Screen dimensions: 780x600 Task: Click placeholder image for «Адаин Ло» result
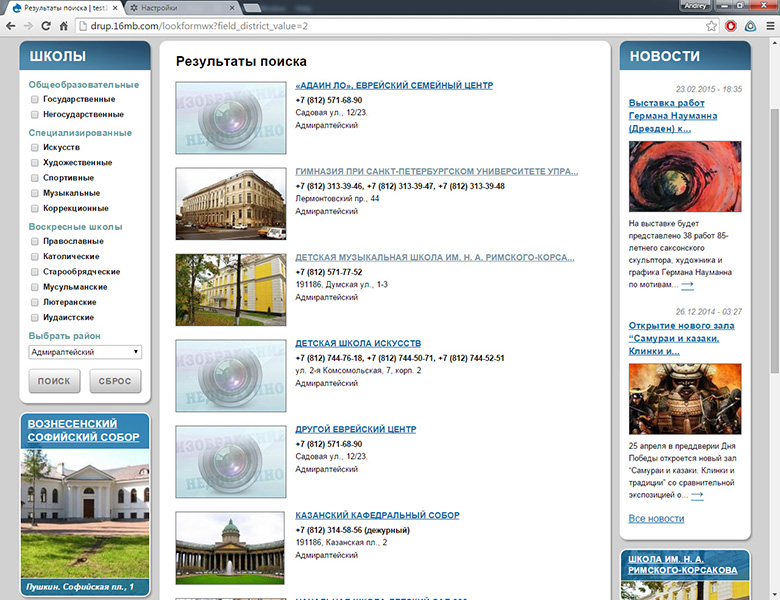coord(231,118)
